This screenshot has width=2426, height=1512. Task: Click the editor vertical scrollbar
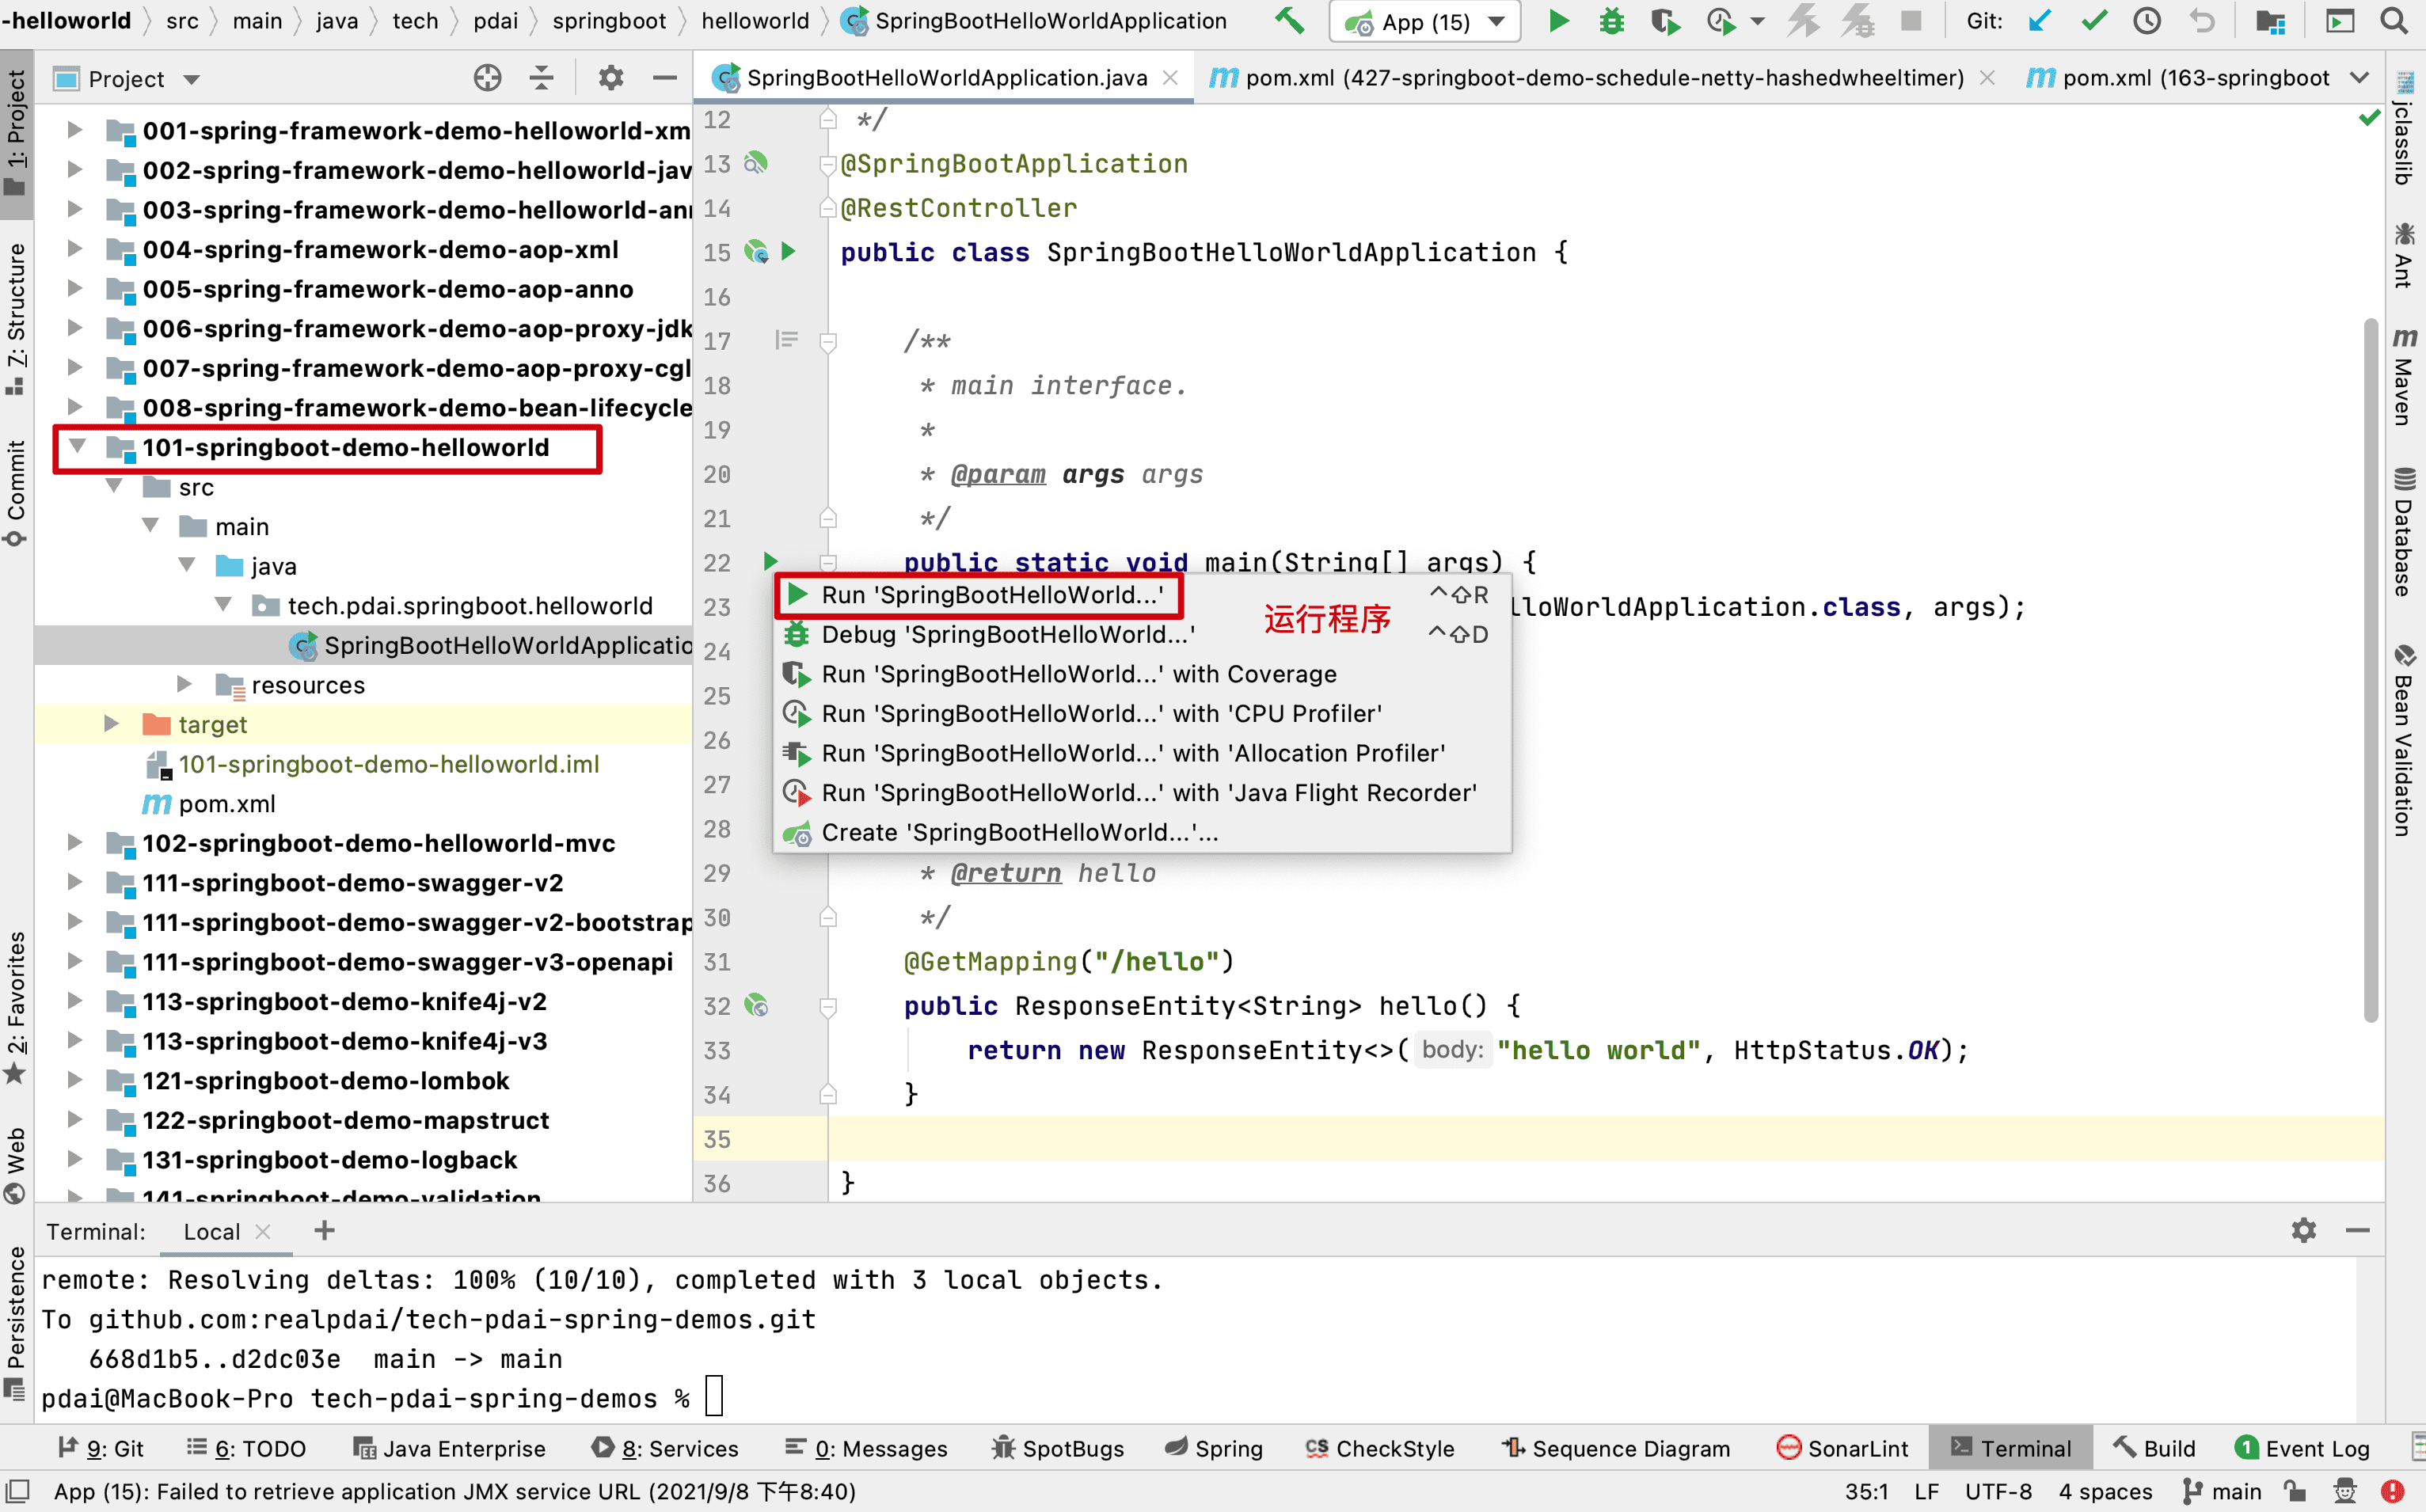click(2371, 670)
